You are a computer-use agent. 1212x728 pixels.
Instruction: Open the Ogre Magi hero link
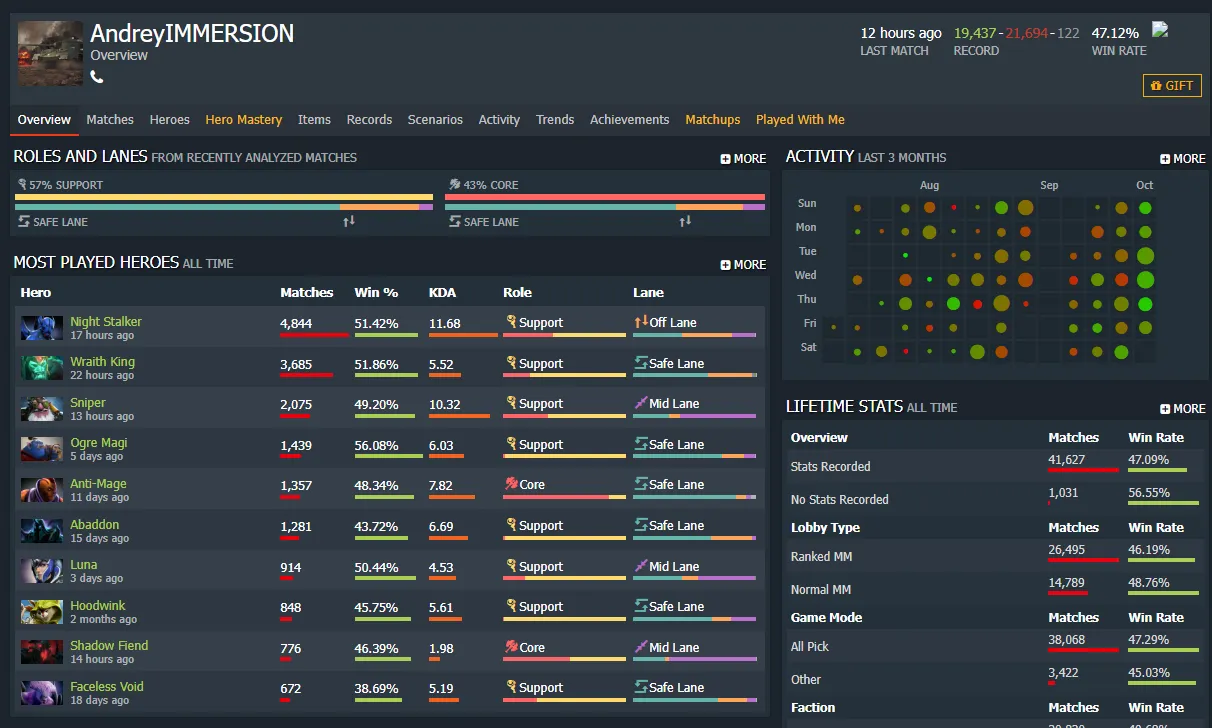click(99, 442)
